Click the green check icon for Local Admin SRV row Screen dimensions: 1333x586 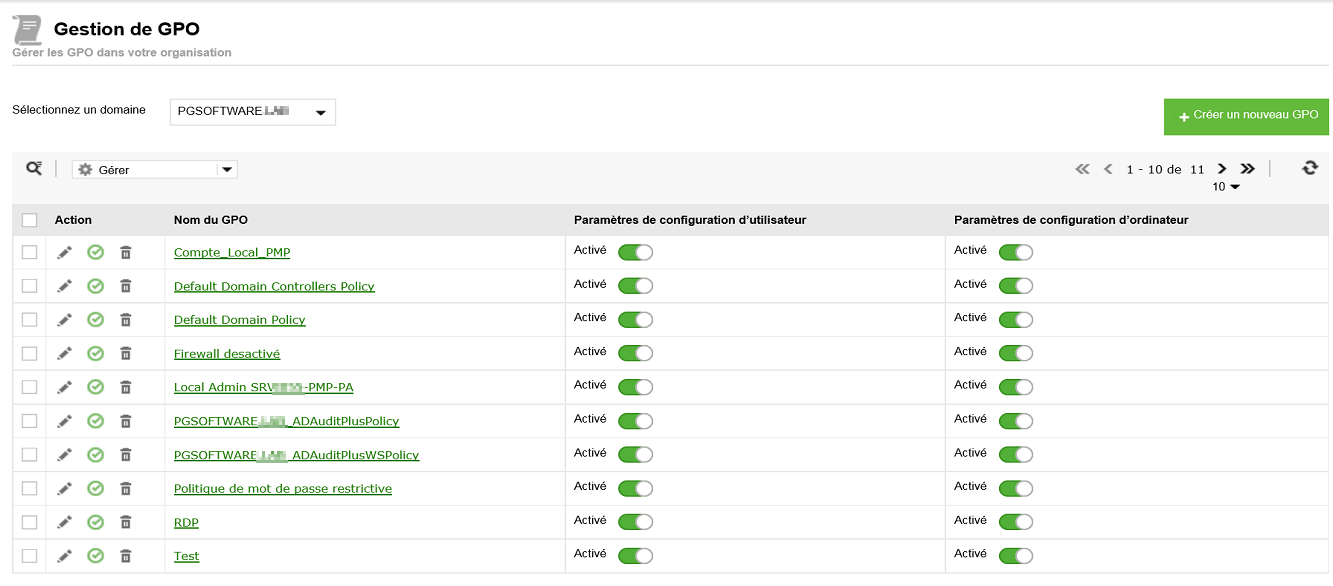click(x=96, y=387)
